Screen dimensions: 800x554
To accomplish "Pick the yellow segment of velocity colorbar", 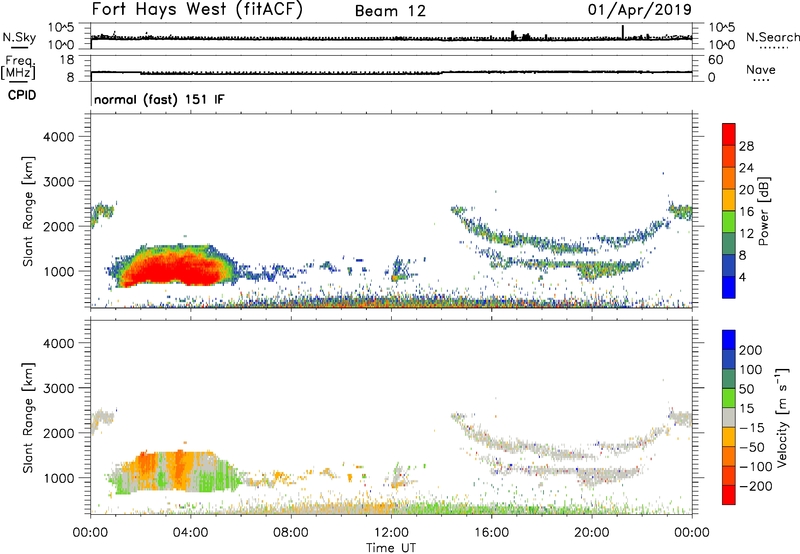I will click(x=729, y=437).
